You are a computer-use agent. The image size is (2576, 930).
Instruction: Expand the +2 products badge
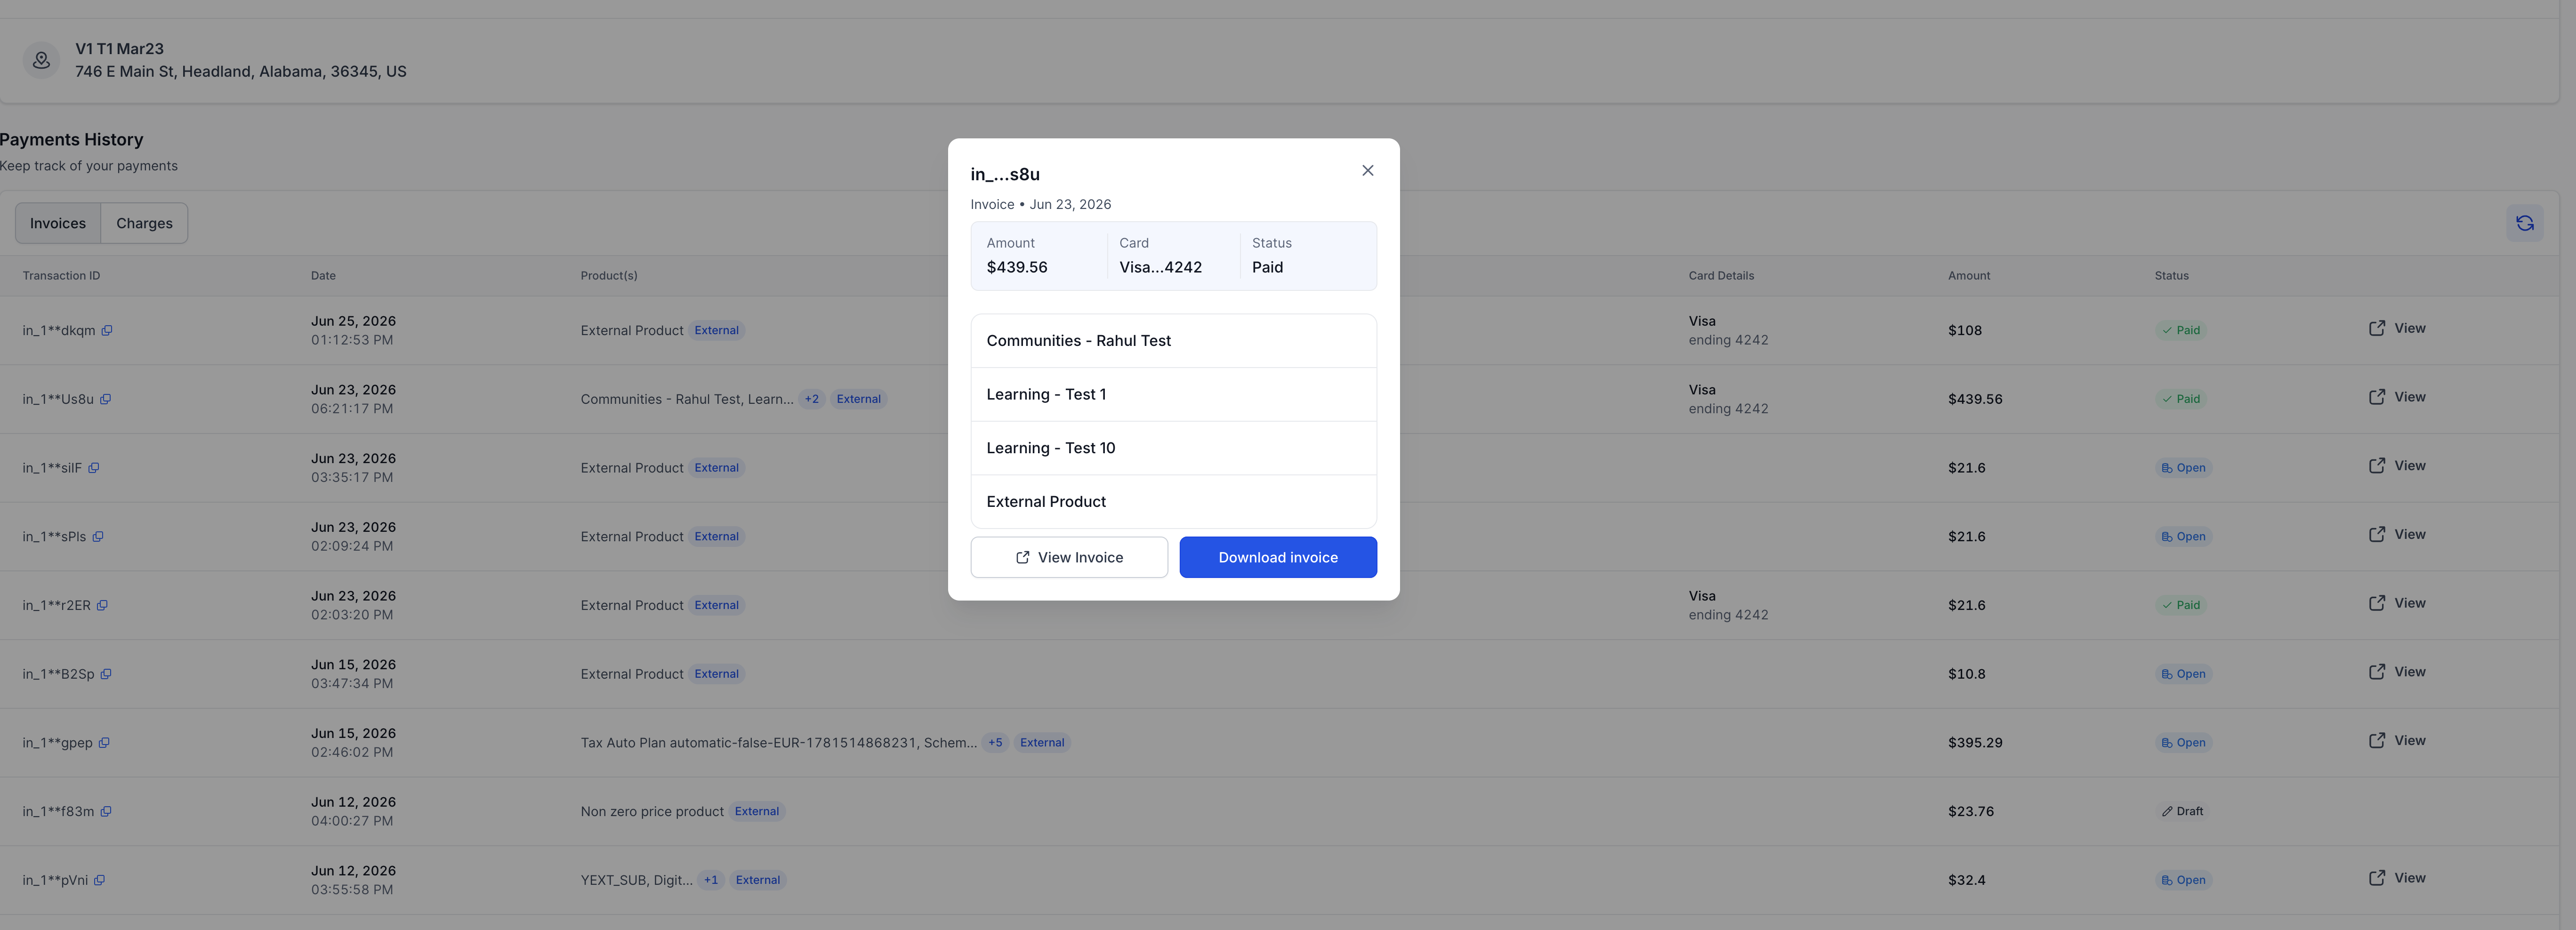tap(811, 399)
